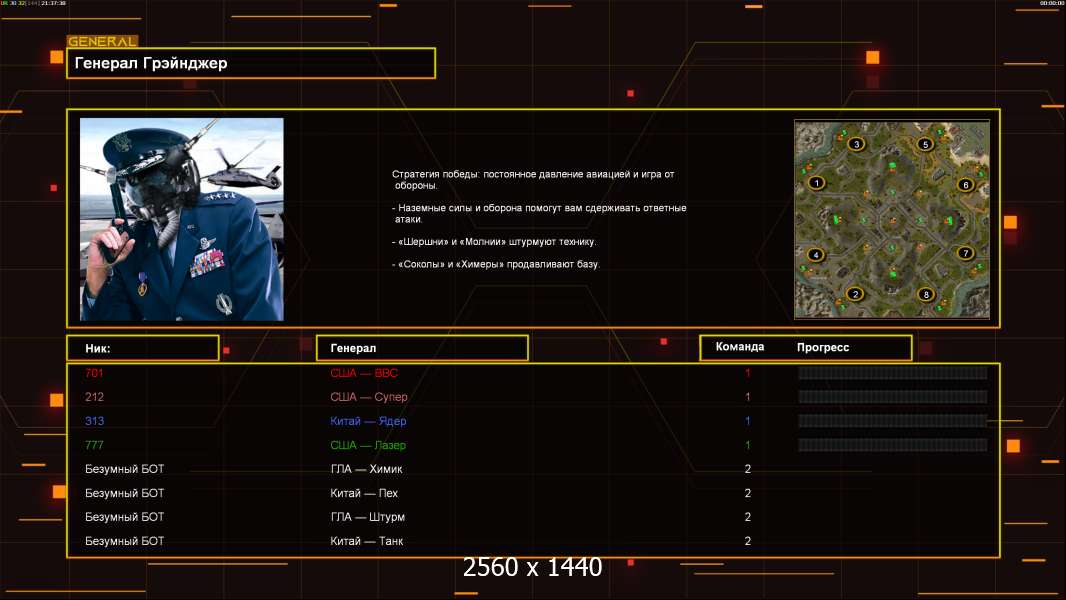The width and height of the screenshot is (1066, 600).
Task: Click the General Granger portrait image
Action: pyautogui.click(x=182, y=219)
